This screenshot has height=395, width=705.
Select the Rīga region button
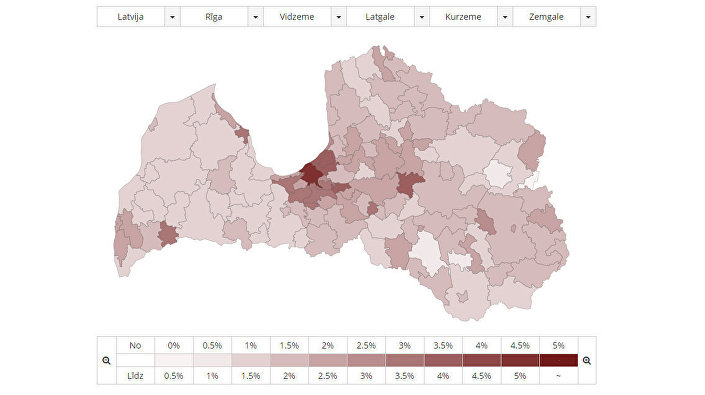coord(214,17)
